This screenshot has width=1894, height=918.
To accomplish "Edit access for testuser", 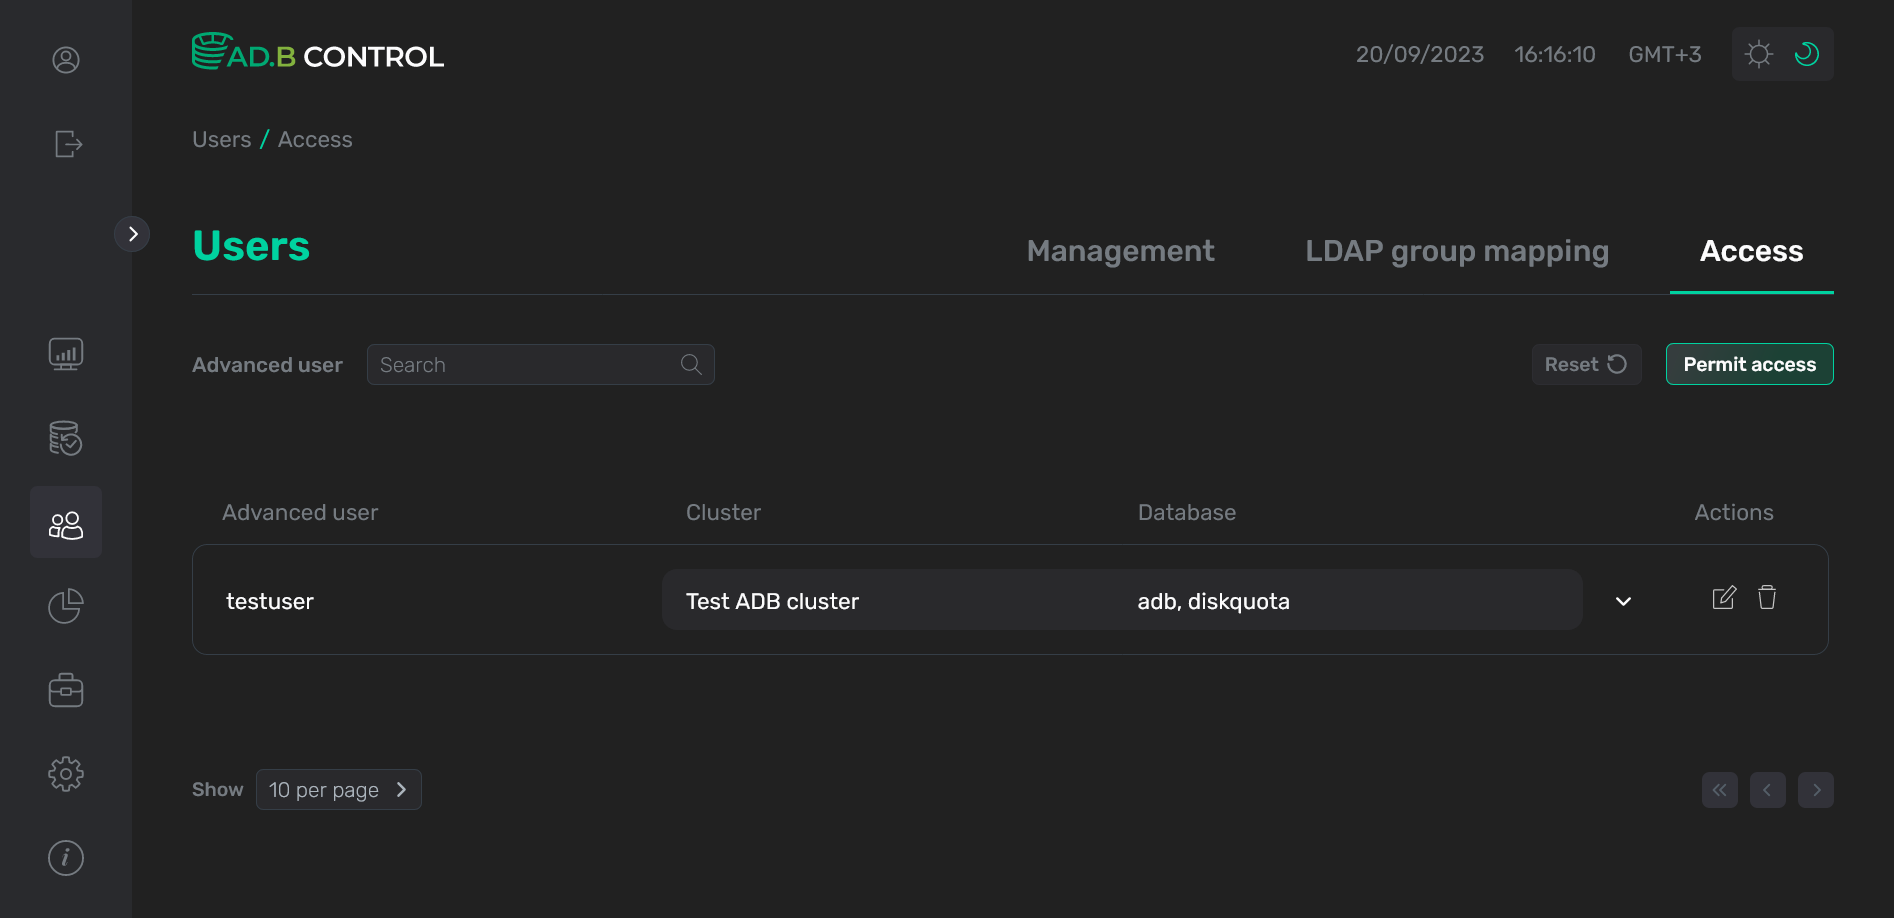I will tap(1724, 598).
